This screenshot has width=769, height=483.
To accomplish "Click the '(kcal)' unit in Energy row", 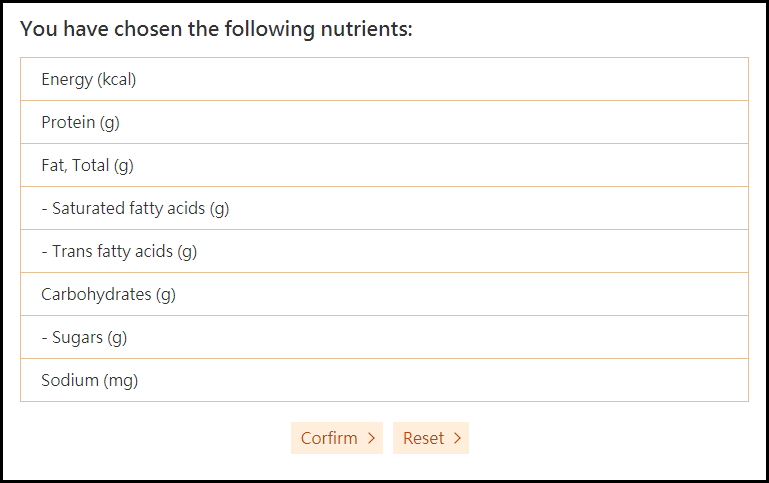I will 117,80.
